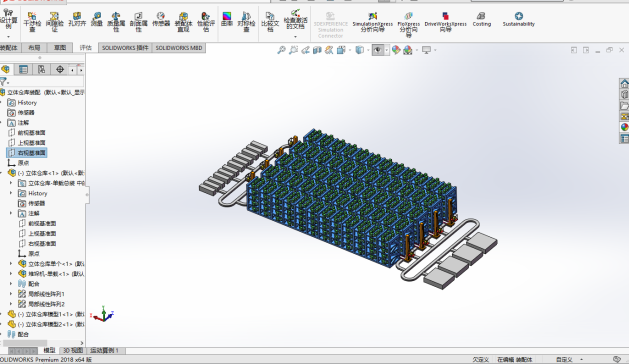
Task: Open Edit Appearance color ball
Action: pos(396,50)
